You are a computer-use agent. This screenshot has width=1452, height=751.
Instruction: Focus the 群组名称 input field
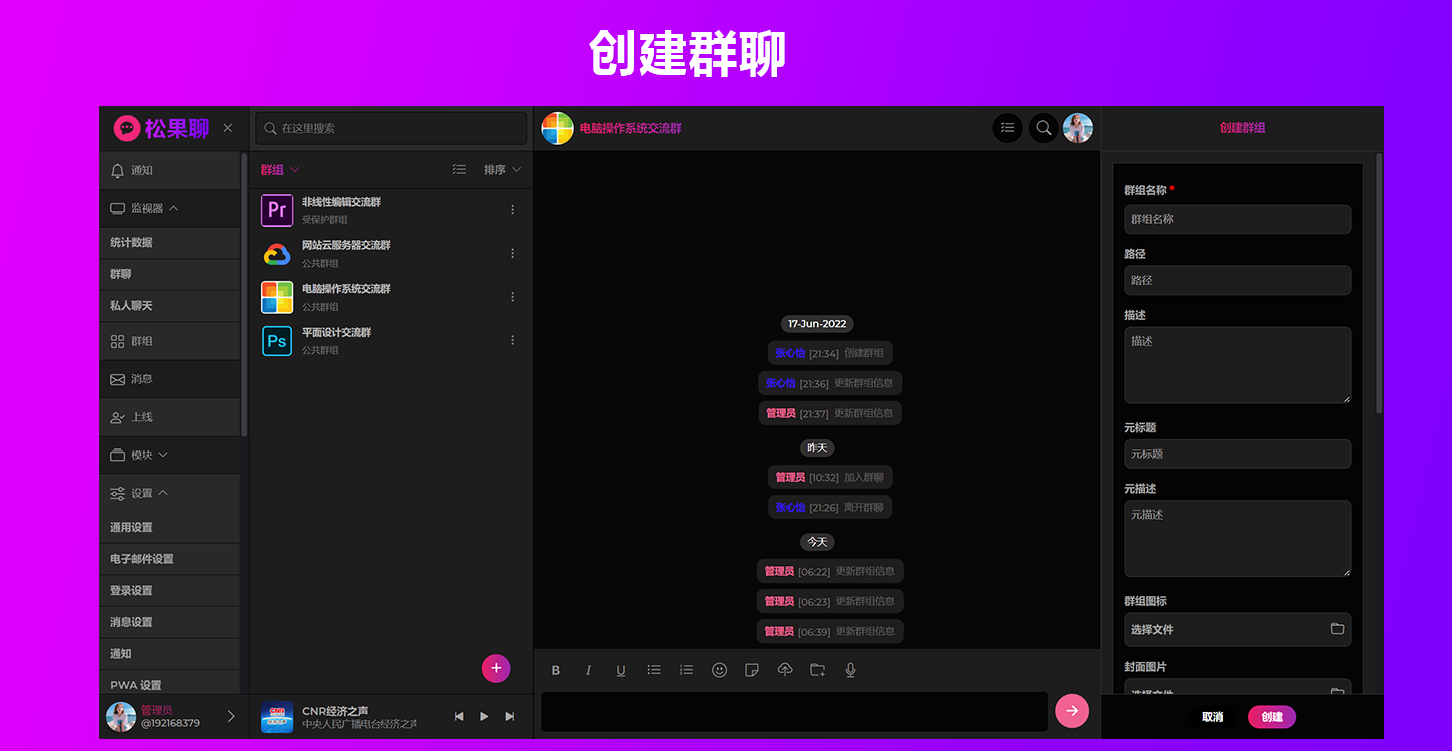[1237, 219]
